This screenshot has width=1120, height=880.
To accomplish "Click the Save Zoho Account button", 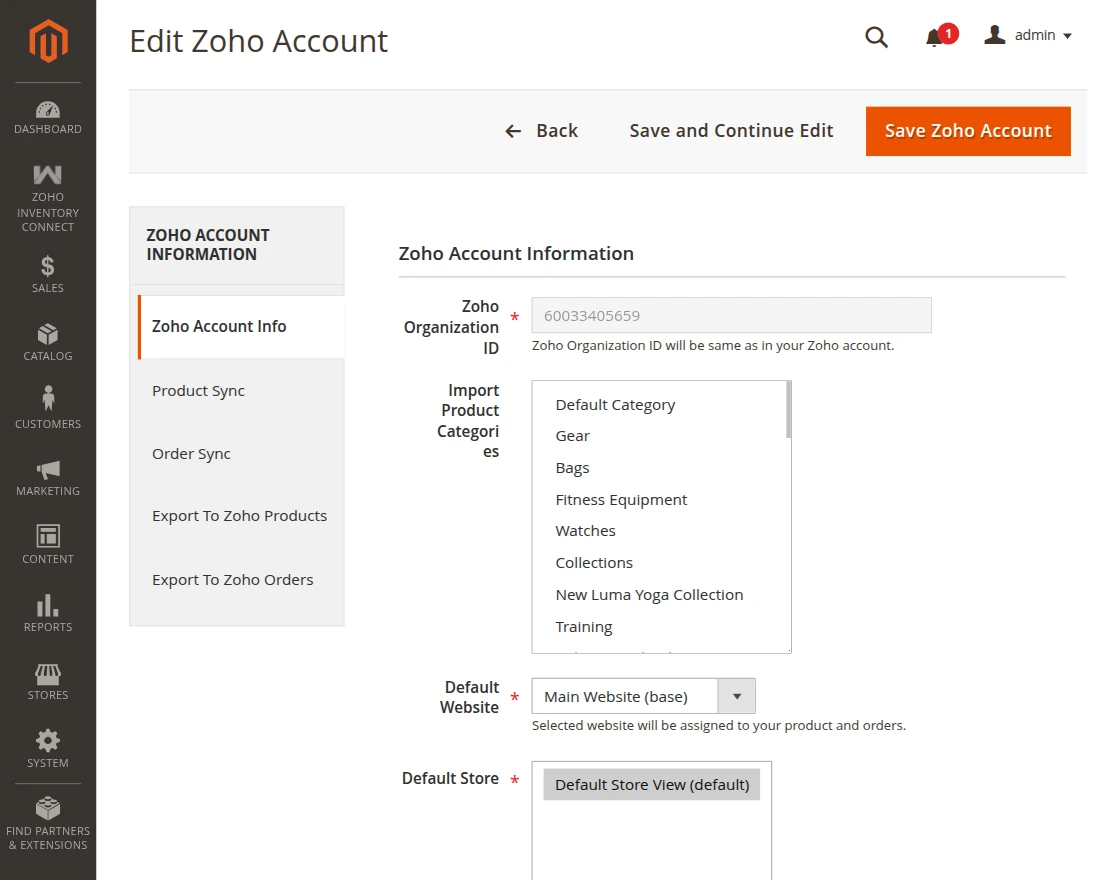I will click(x=967, y=130).
